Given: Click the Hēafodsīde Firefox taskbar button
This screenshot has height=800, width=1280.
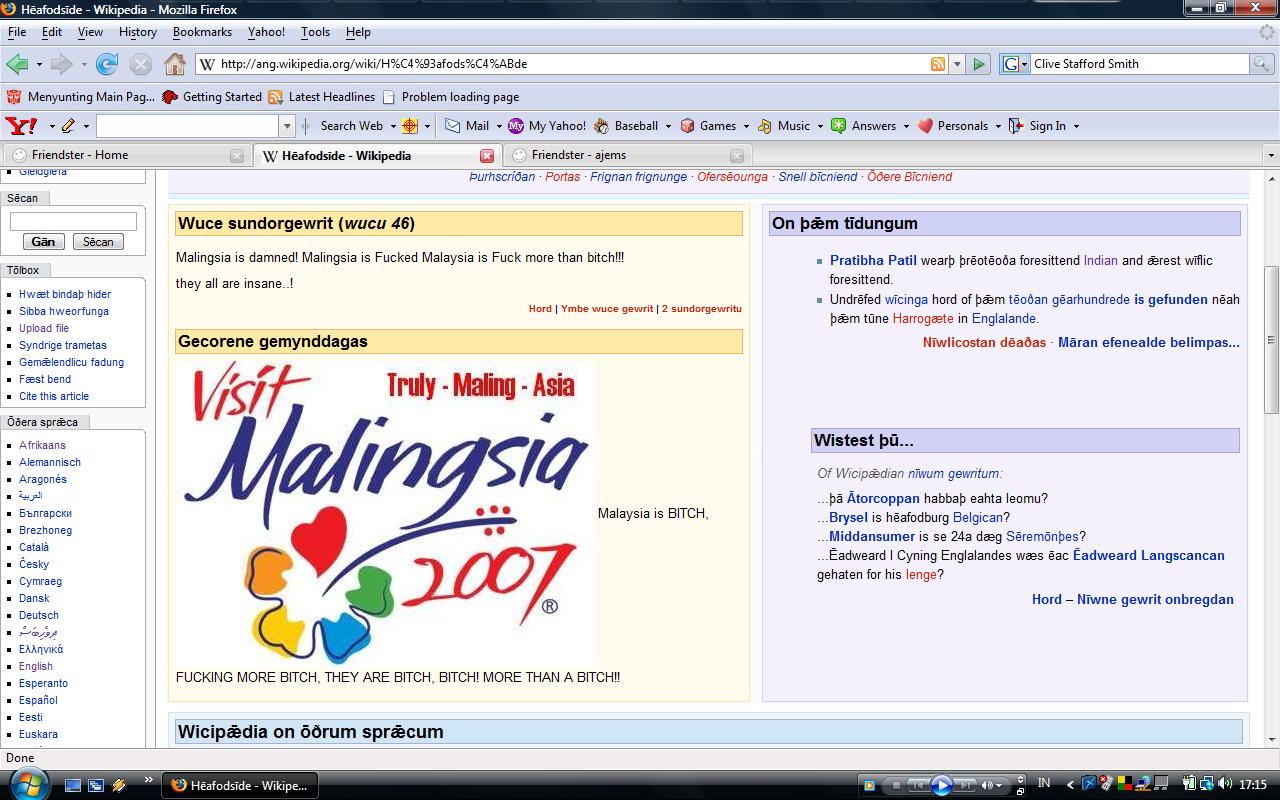Looking at the screenshot, I should point(239,786).
